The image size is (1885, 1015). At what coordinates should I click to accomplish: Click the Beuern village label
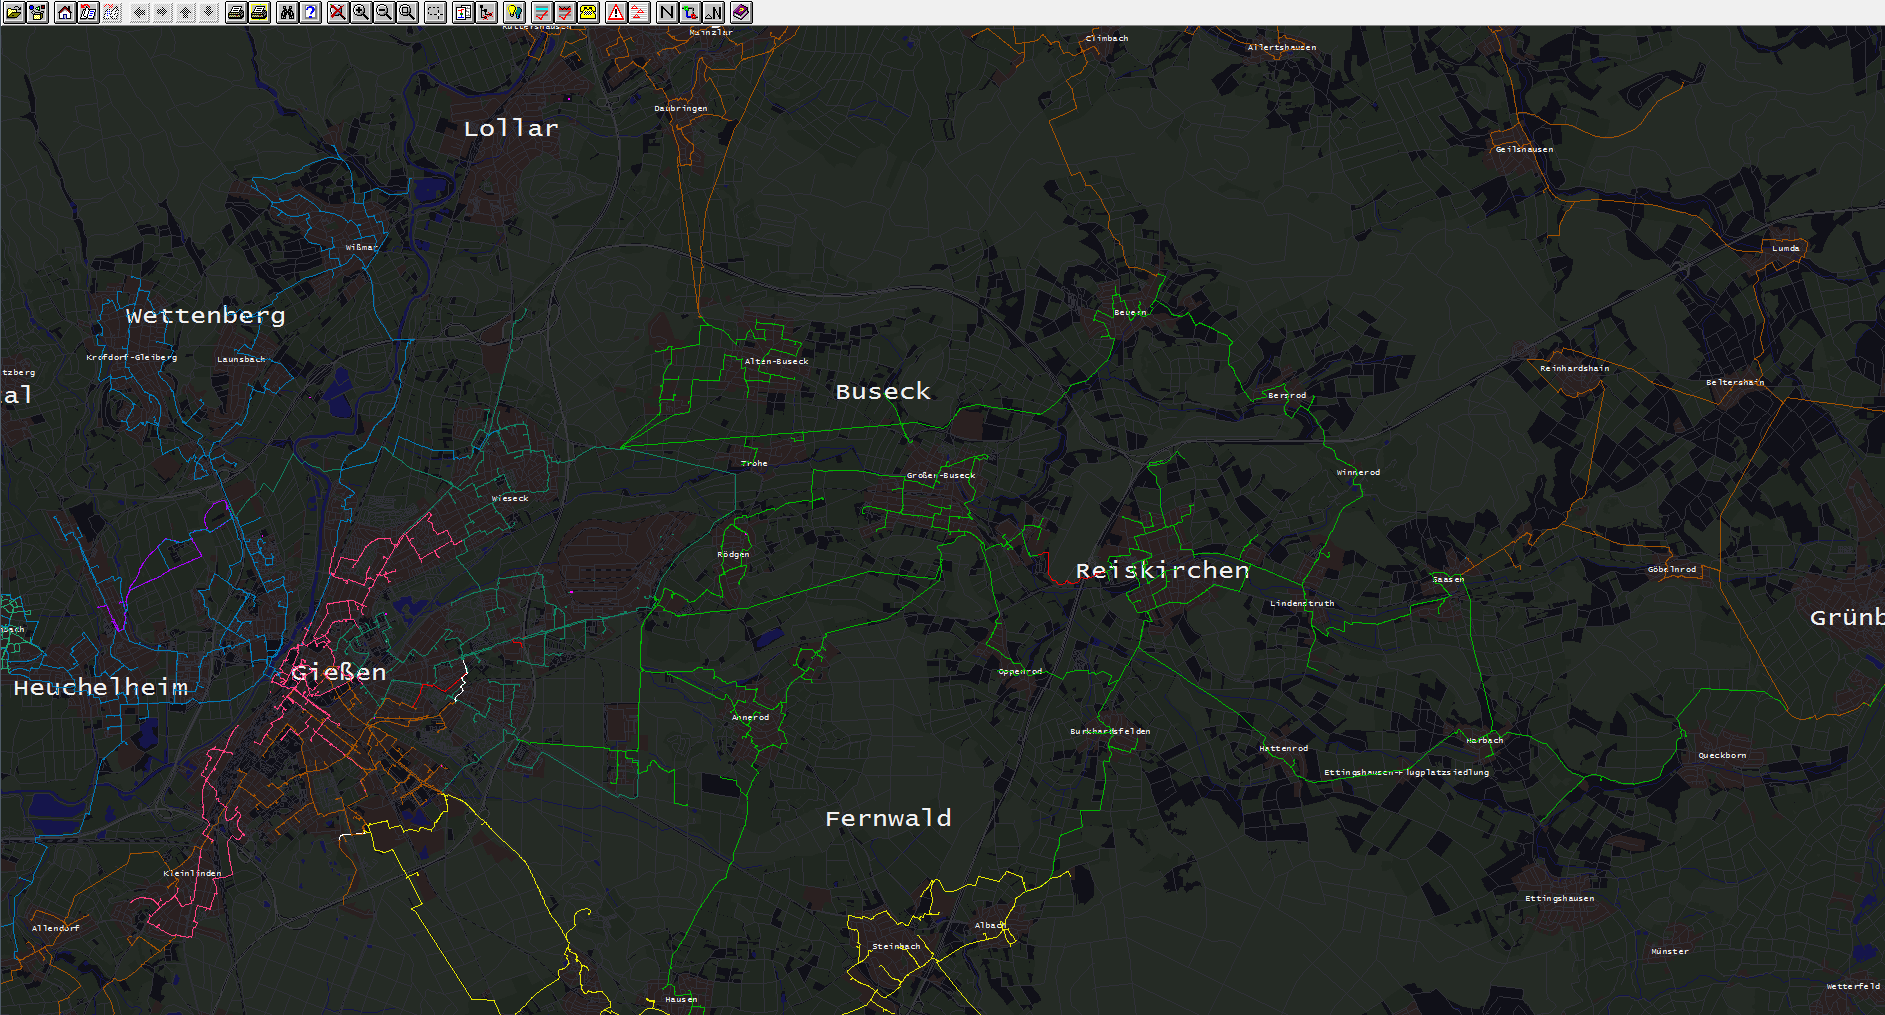[1130, 313]
